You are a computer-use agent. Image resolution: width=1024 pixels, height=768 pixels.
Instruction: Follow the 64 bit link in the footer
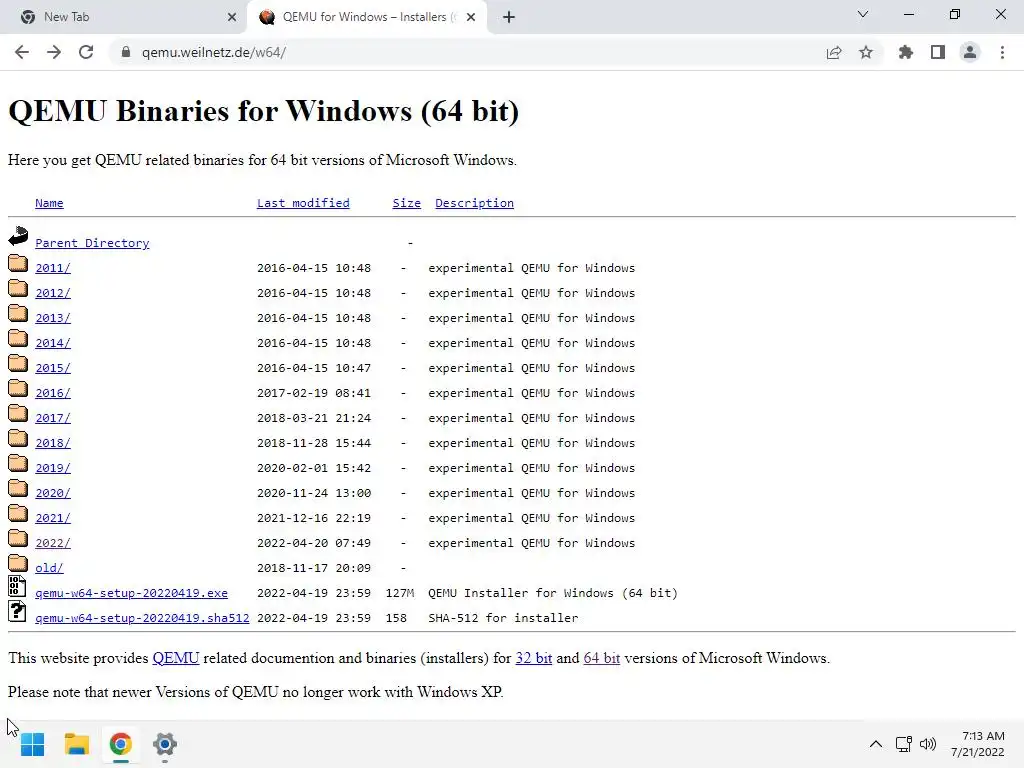(601, 658)
